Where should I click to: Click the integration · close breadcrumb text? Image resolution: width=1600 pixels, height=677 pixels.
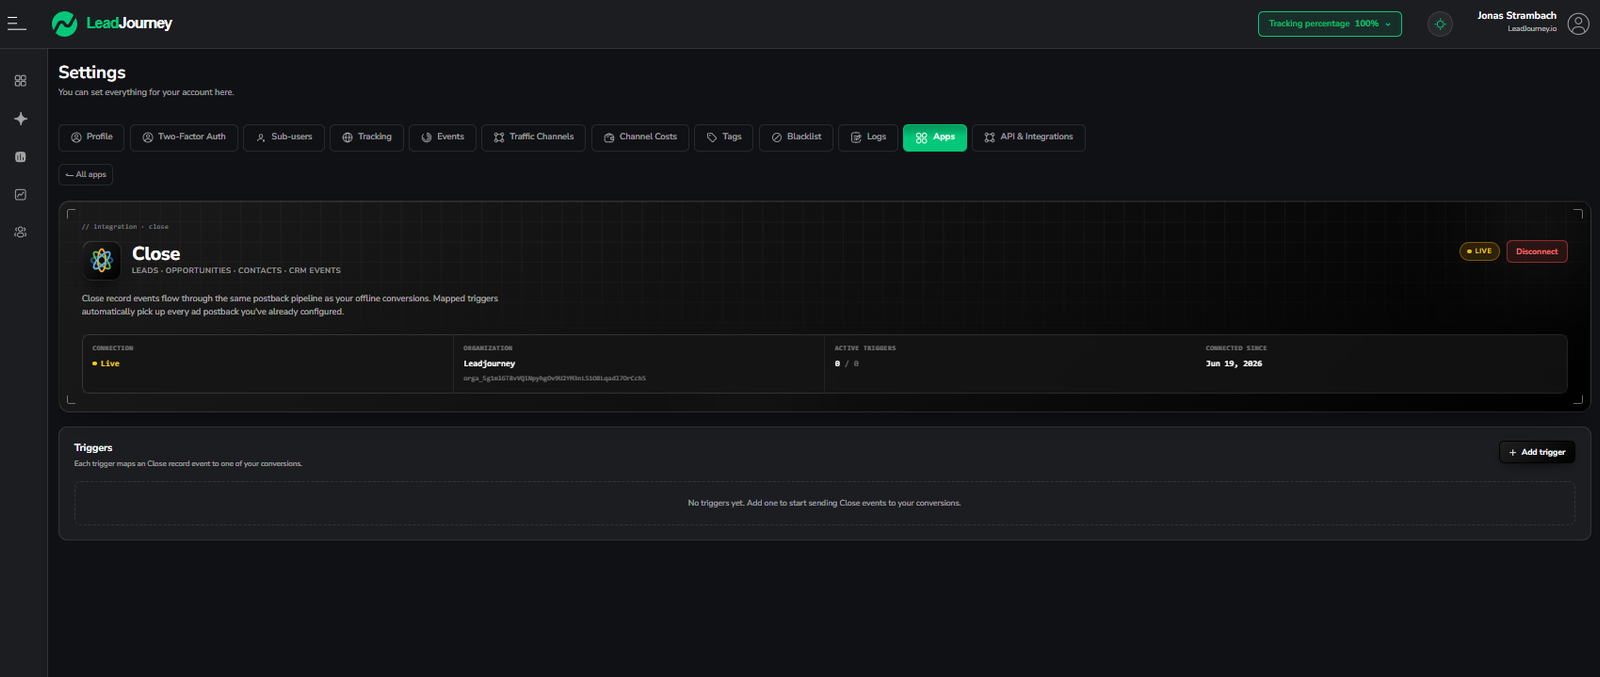pos(125,227)
